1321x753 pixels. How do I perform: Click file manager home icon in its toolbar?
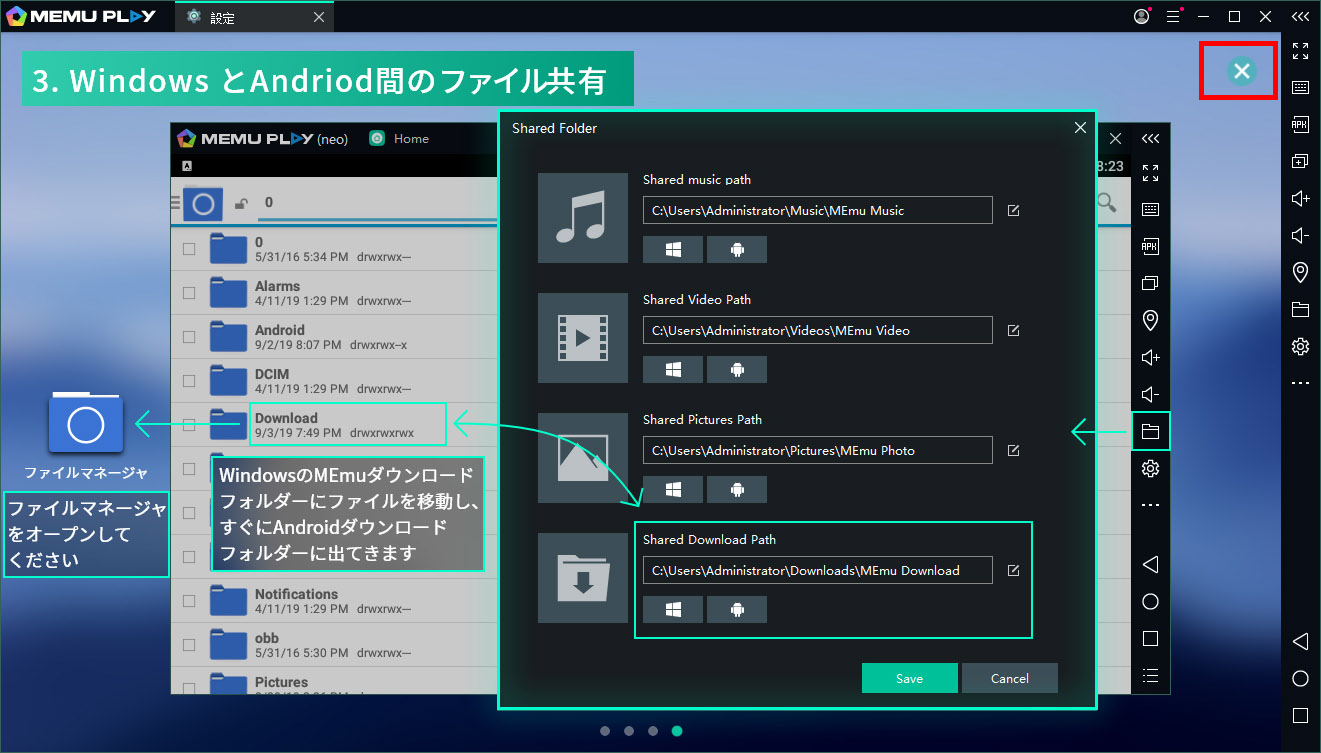[203, 204]
